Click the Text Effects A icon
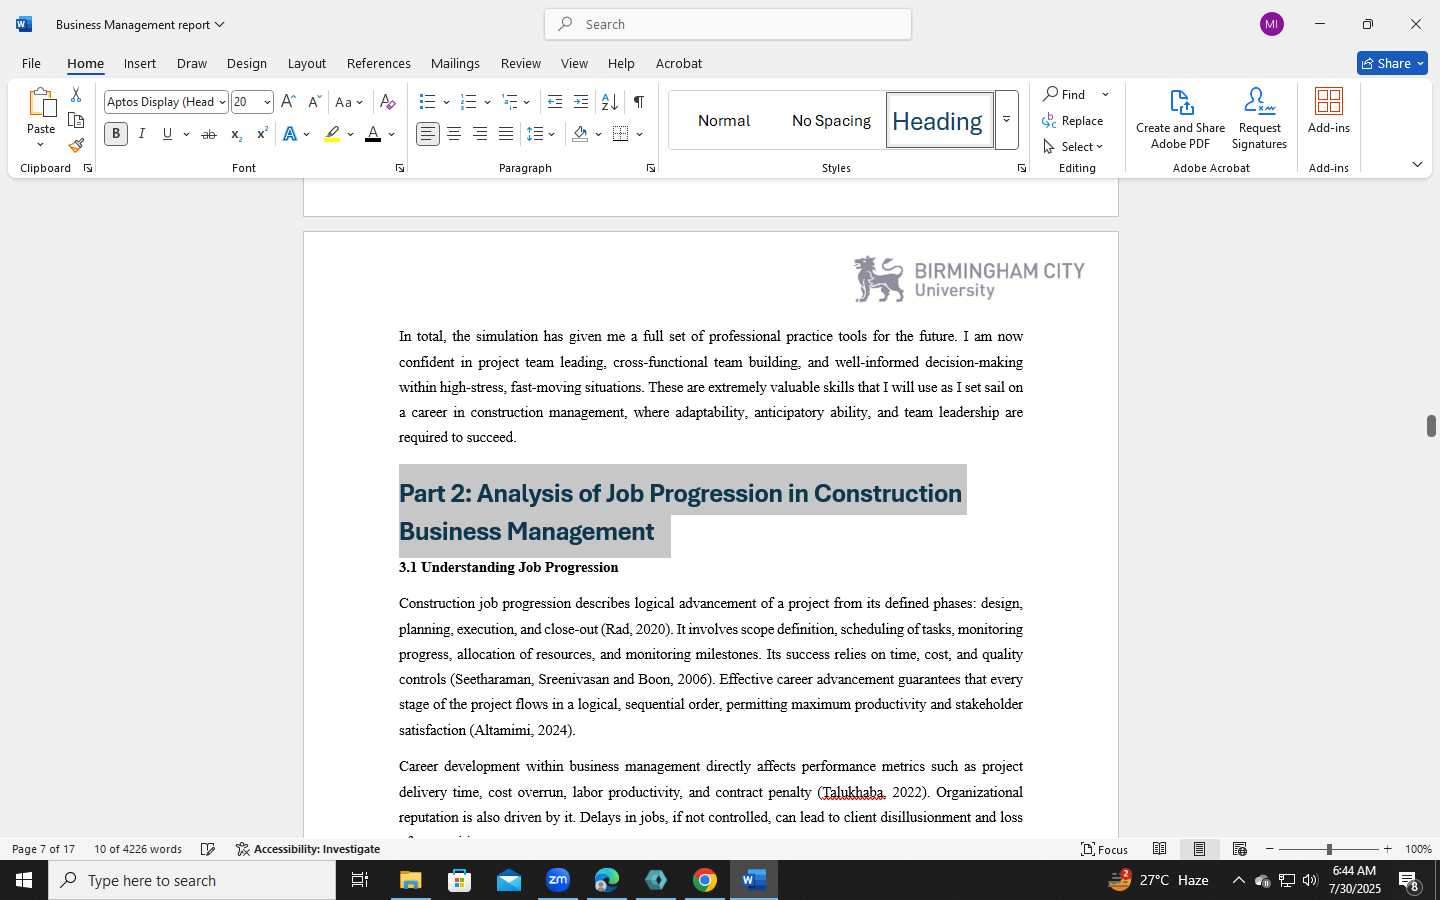Screen dimensions: 1440x900 point(290,134)
